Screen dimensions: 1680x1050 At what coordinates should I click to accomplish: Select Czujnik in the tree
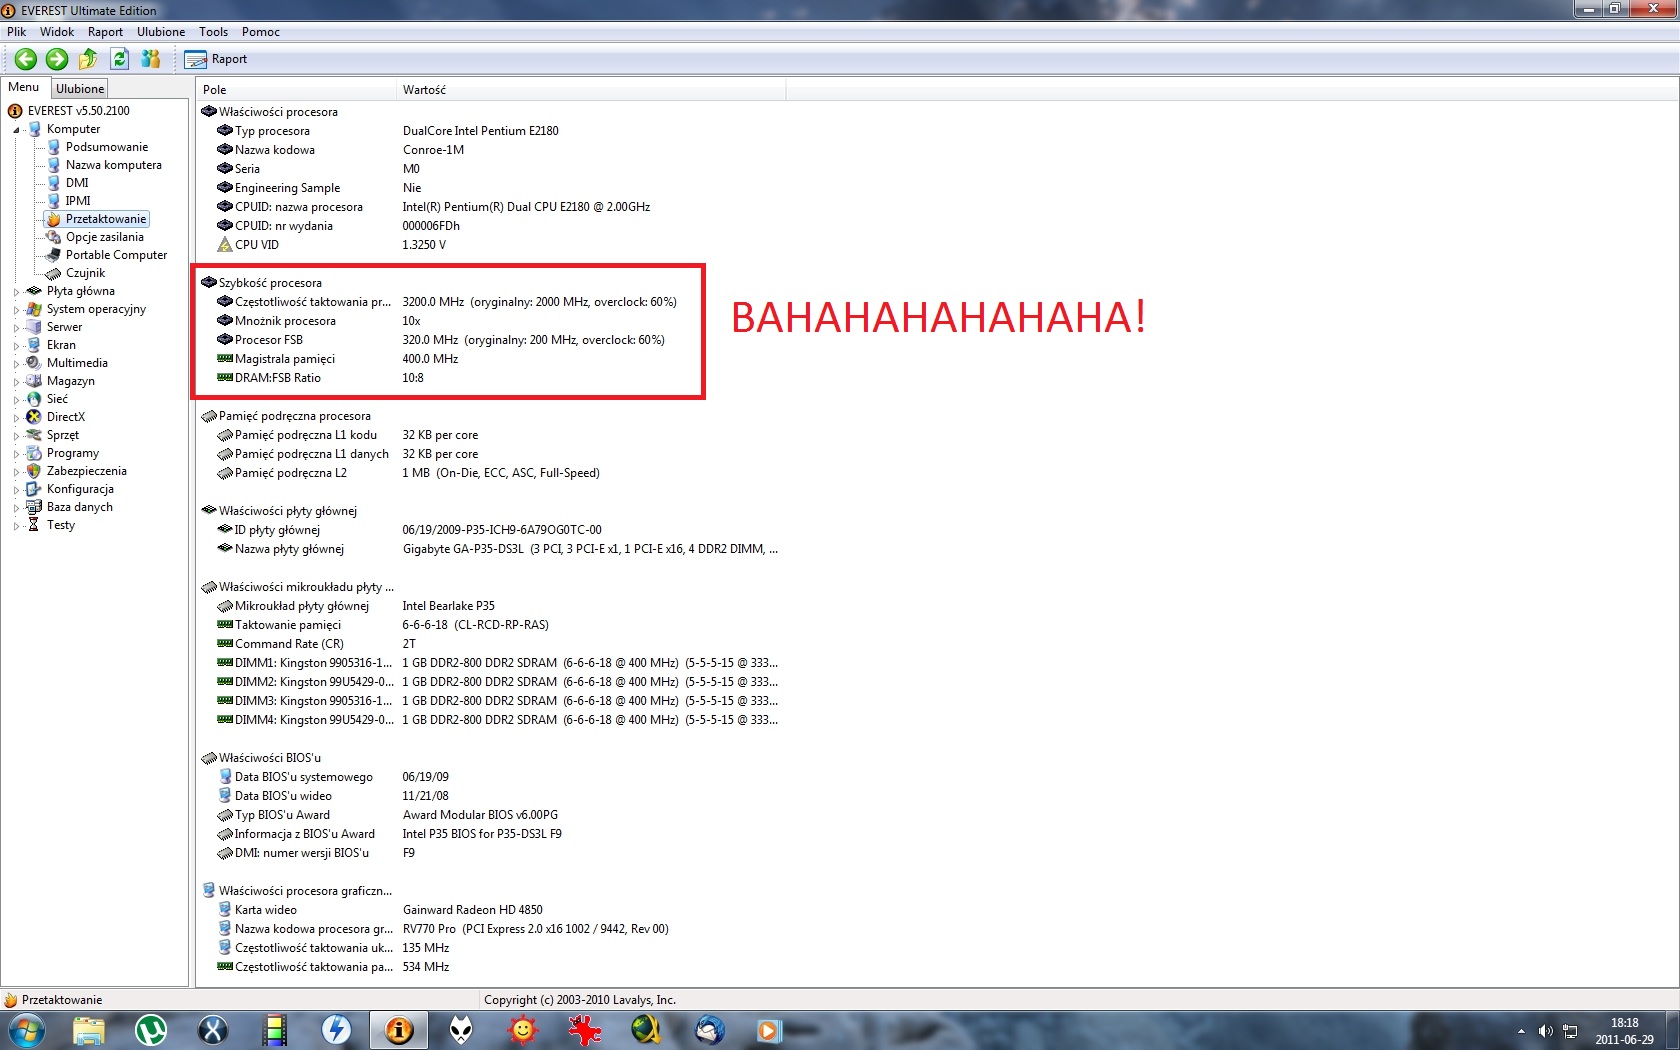[85, 273]
